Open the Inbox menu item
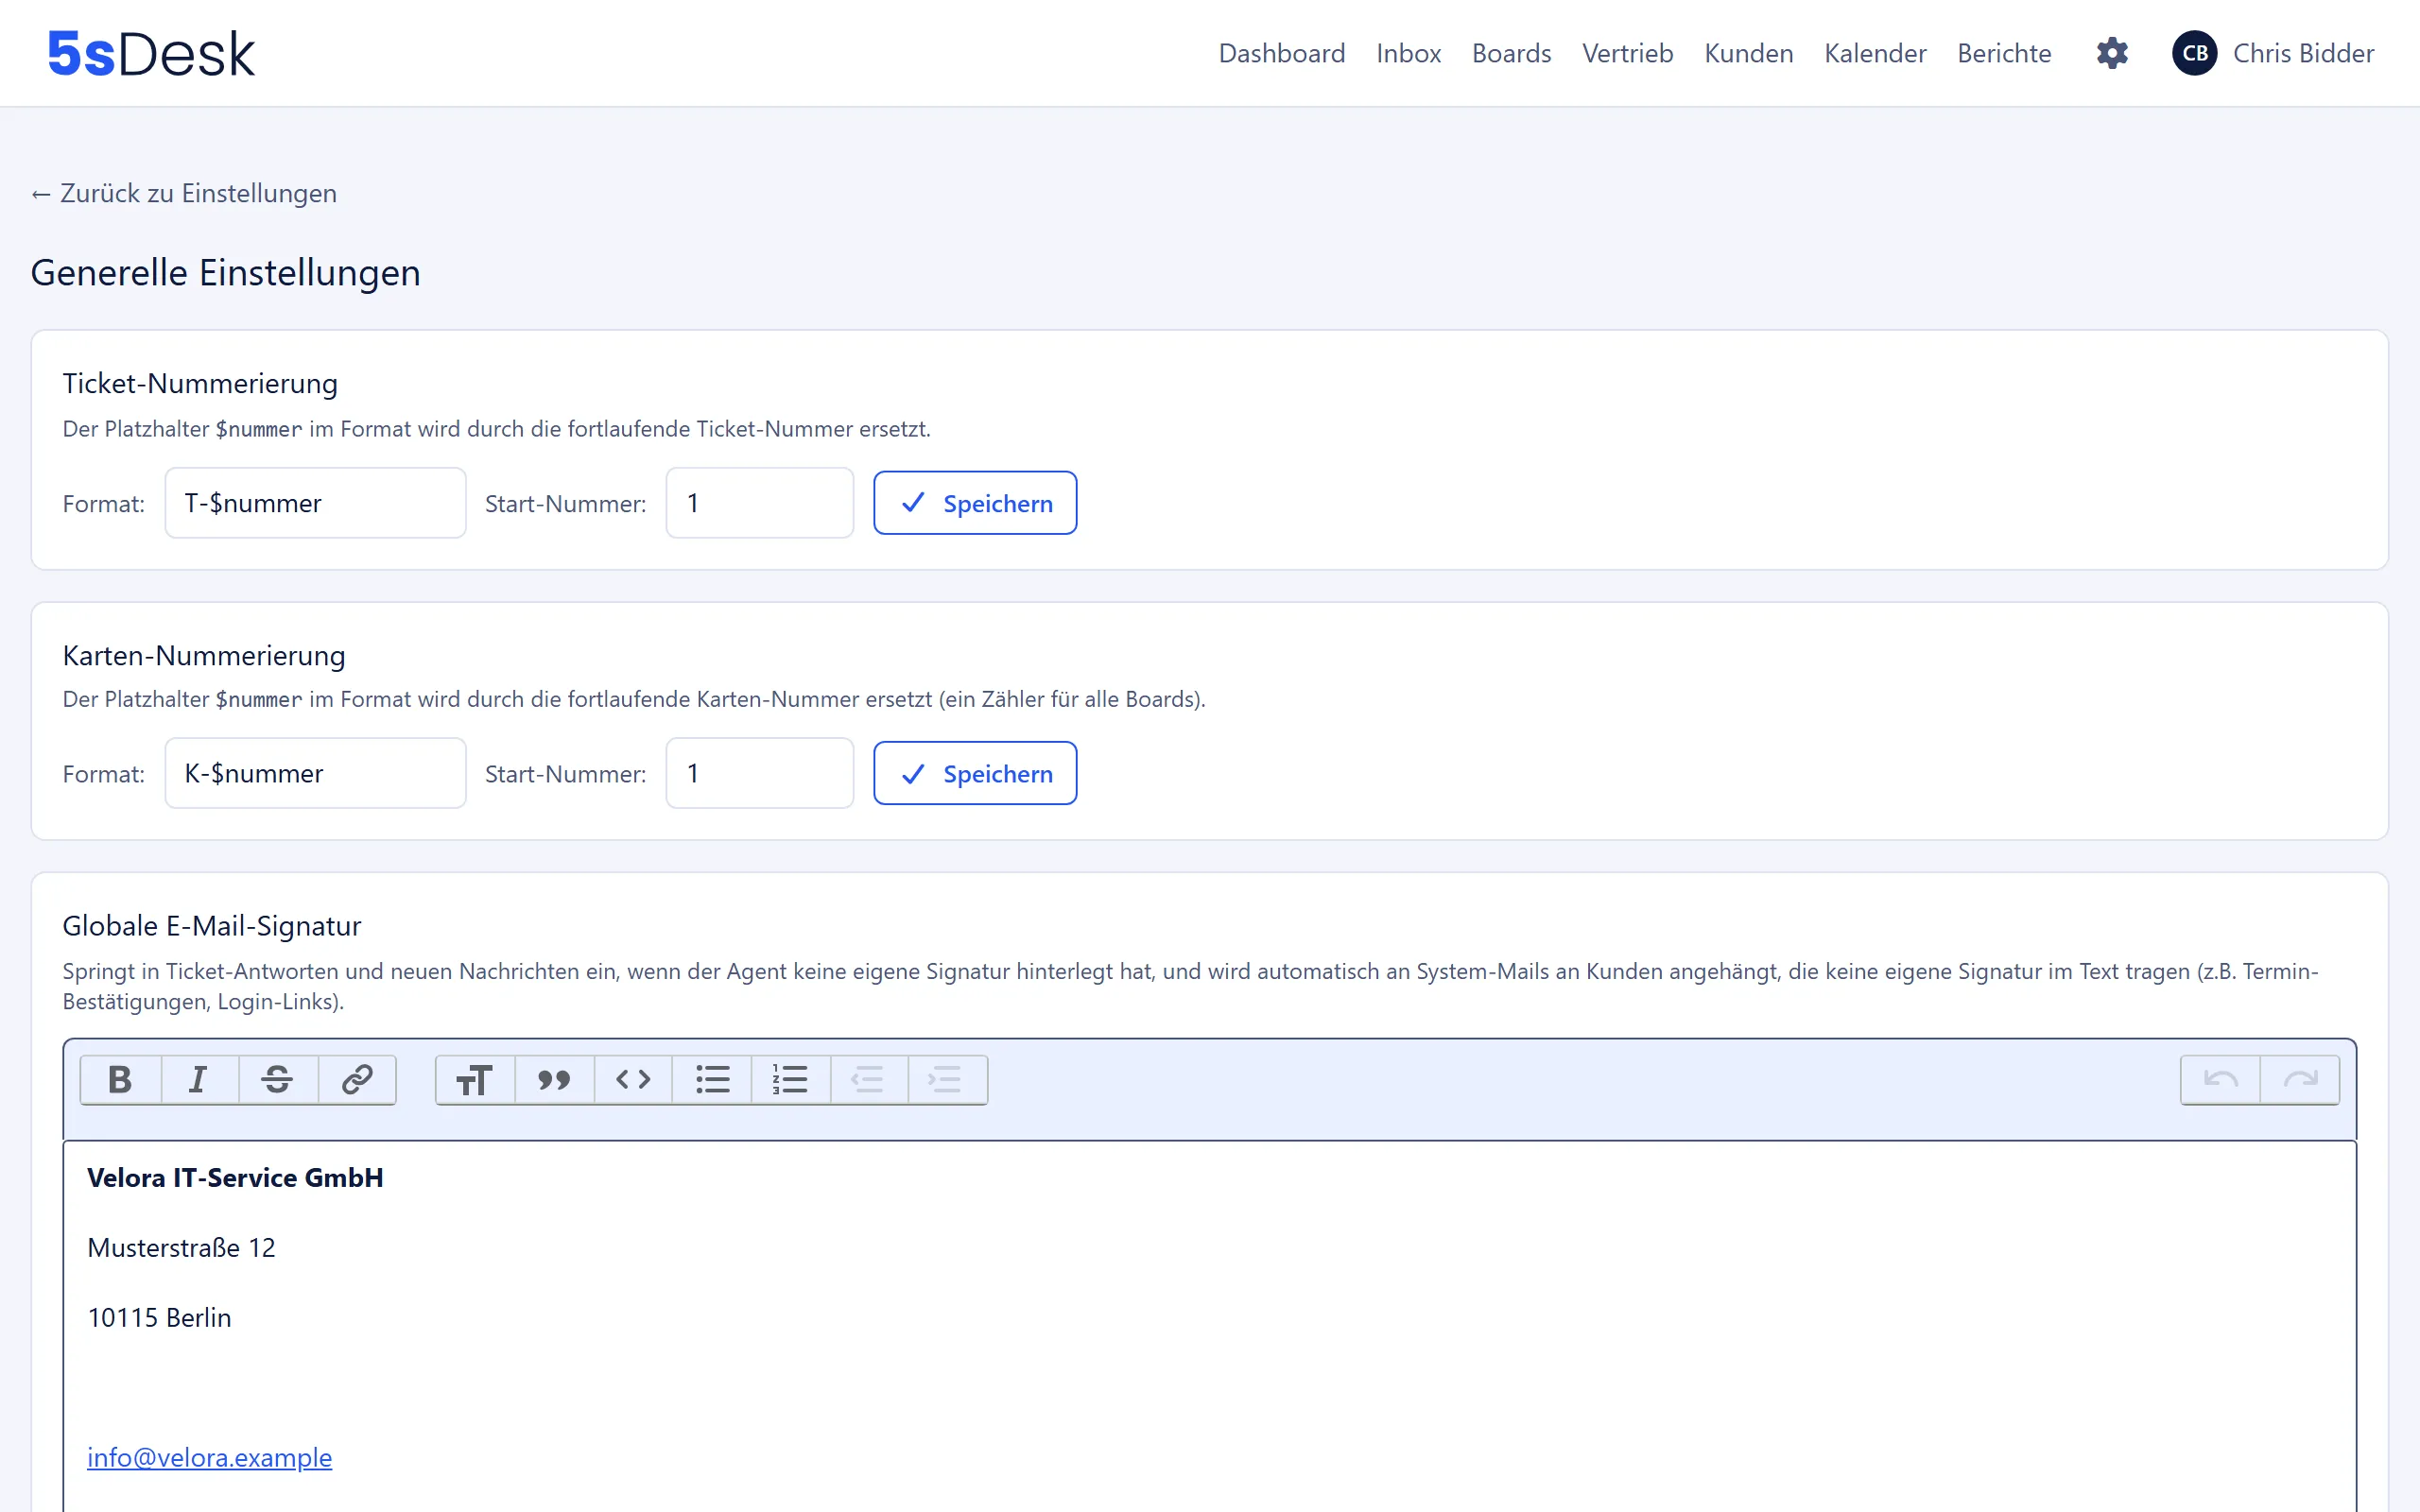Screen dimensions: 2420x1512 tap(1408, 53)
